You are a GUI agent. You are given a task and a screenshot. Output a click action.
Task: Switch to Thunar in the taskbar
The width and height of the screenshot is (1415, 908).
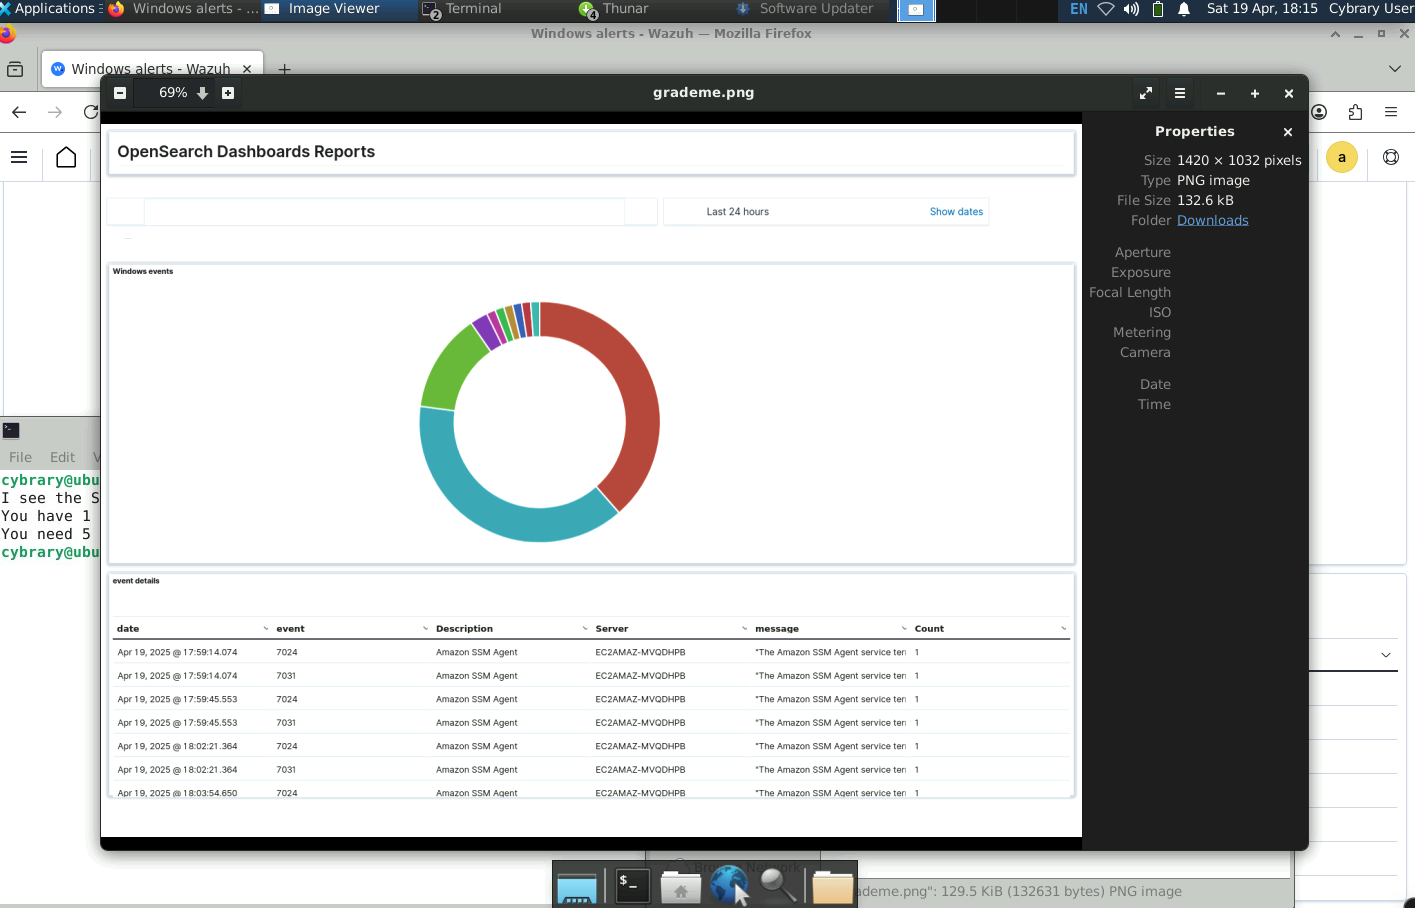coord(615,9)
